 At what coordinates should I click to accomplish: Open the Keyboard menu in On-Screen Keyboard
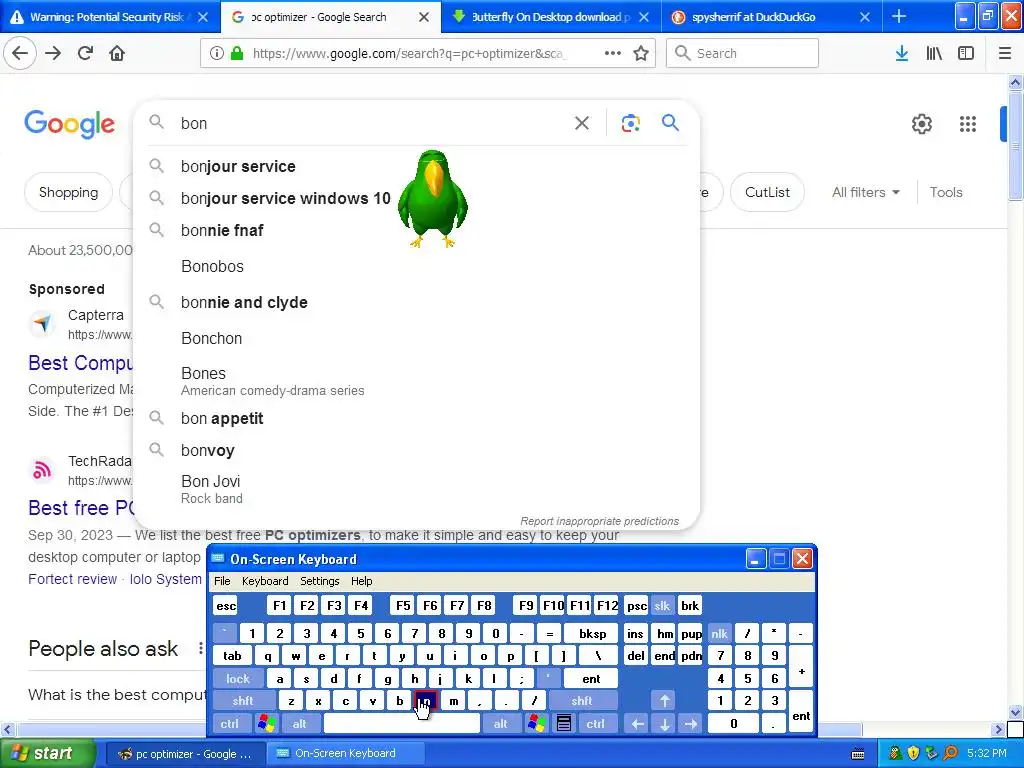pyautogui.click(x=265, y=581)
